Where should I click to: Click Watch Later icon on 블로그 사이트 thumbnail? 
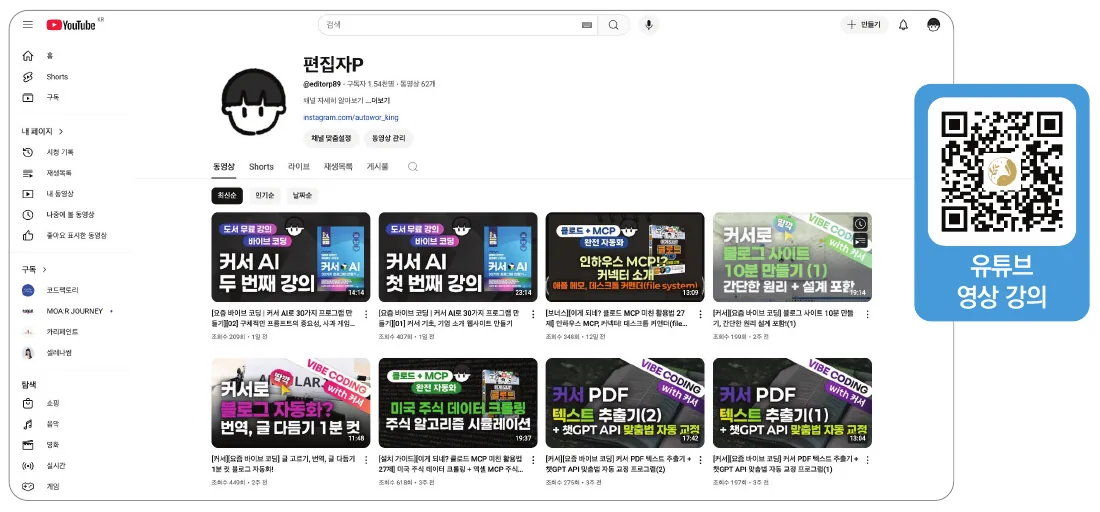tap(861, 224)
